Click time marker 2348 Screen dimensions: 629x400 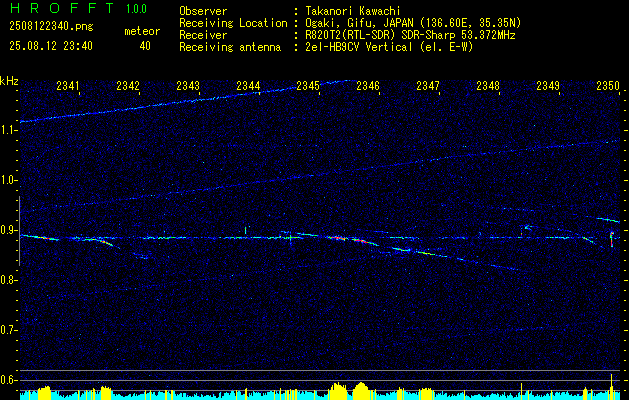488,85
